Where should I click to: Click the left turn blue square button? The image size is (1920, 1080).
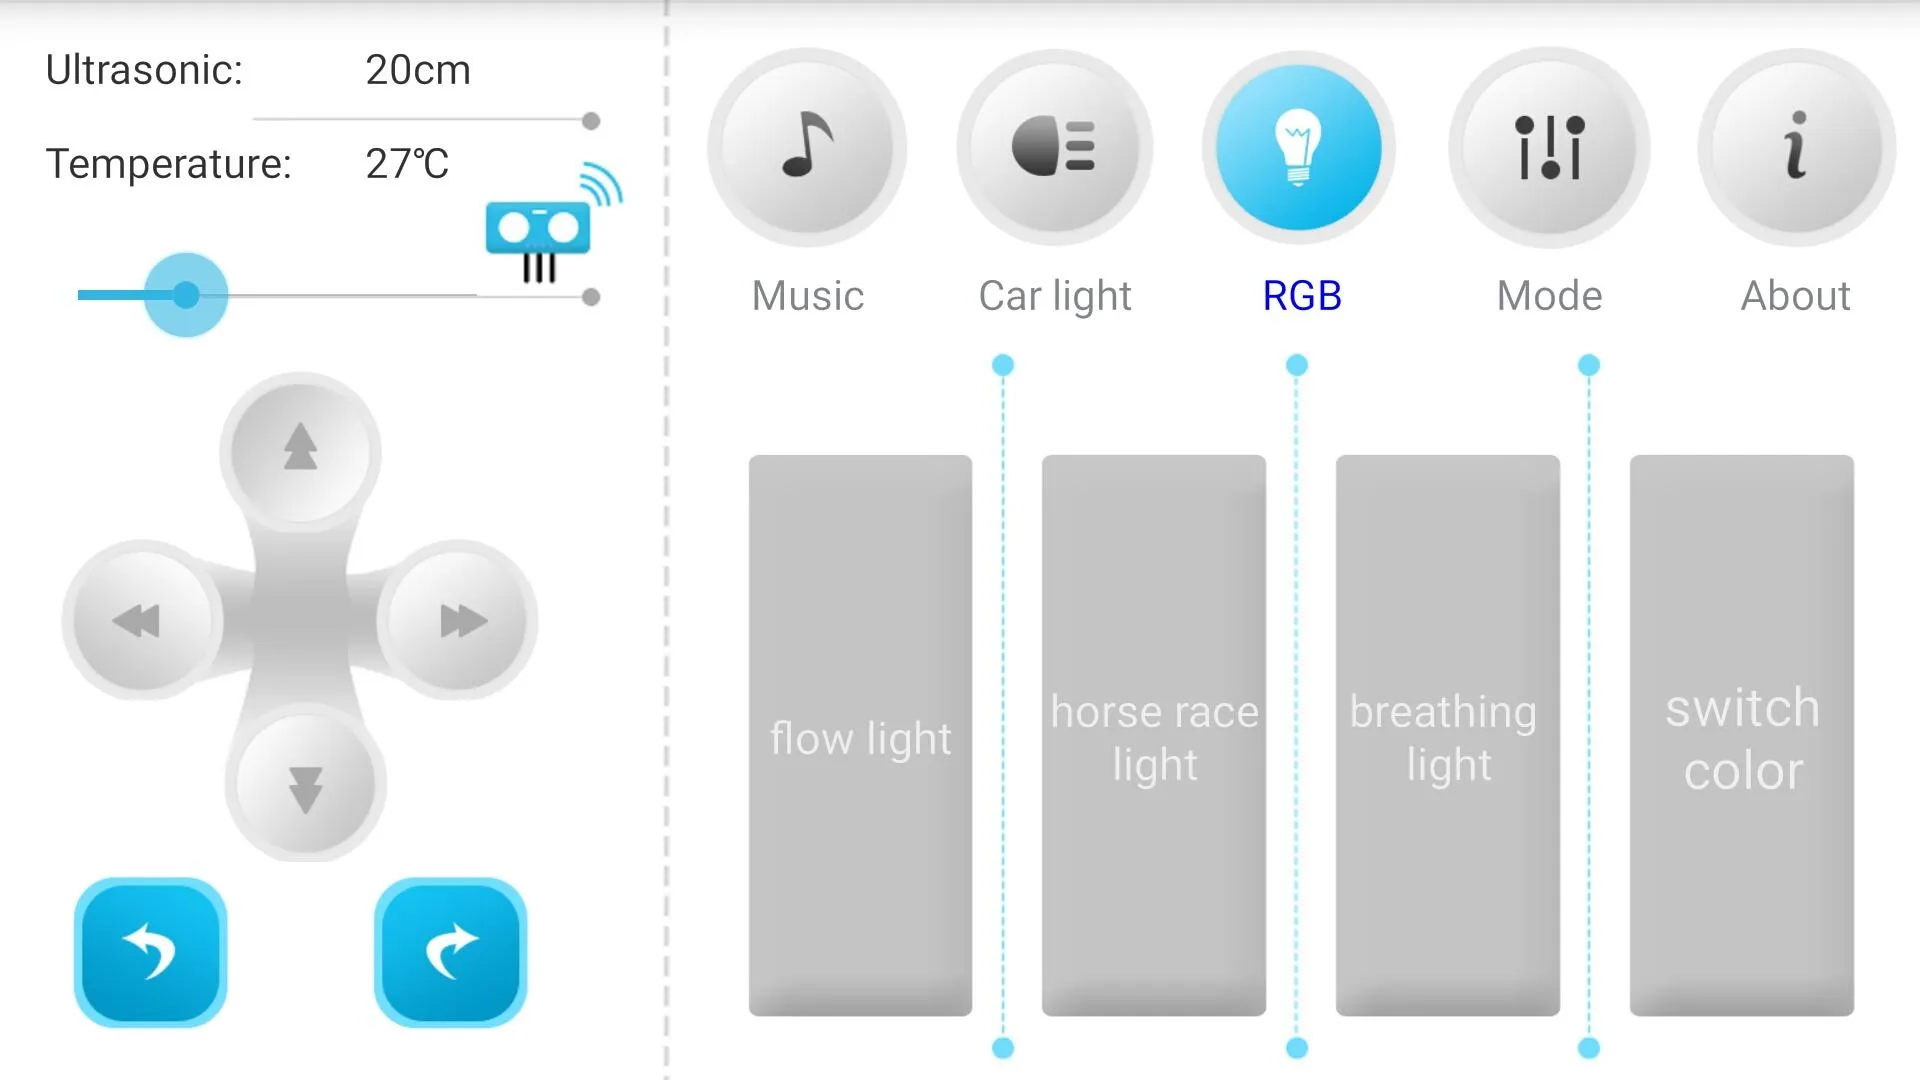(x=148, y=953)
